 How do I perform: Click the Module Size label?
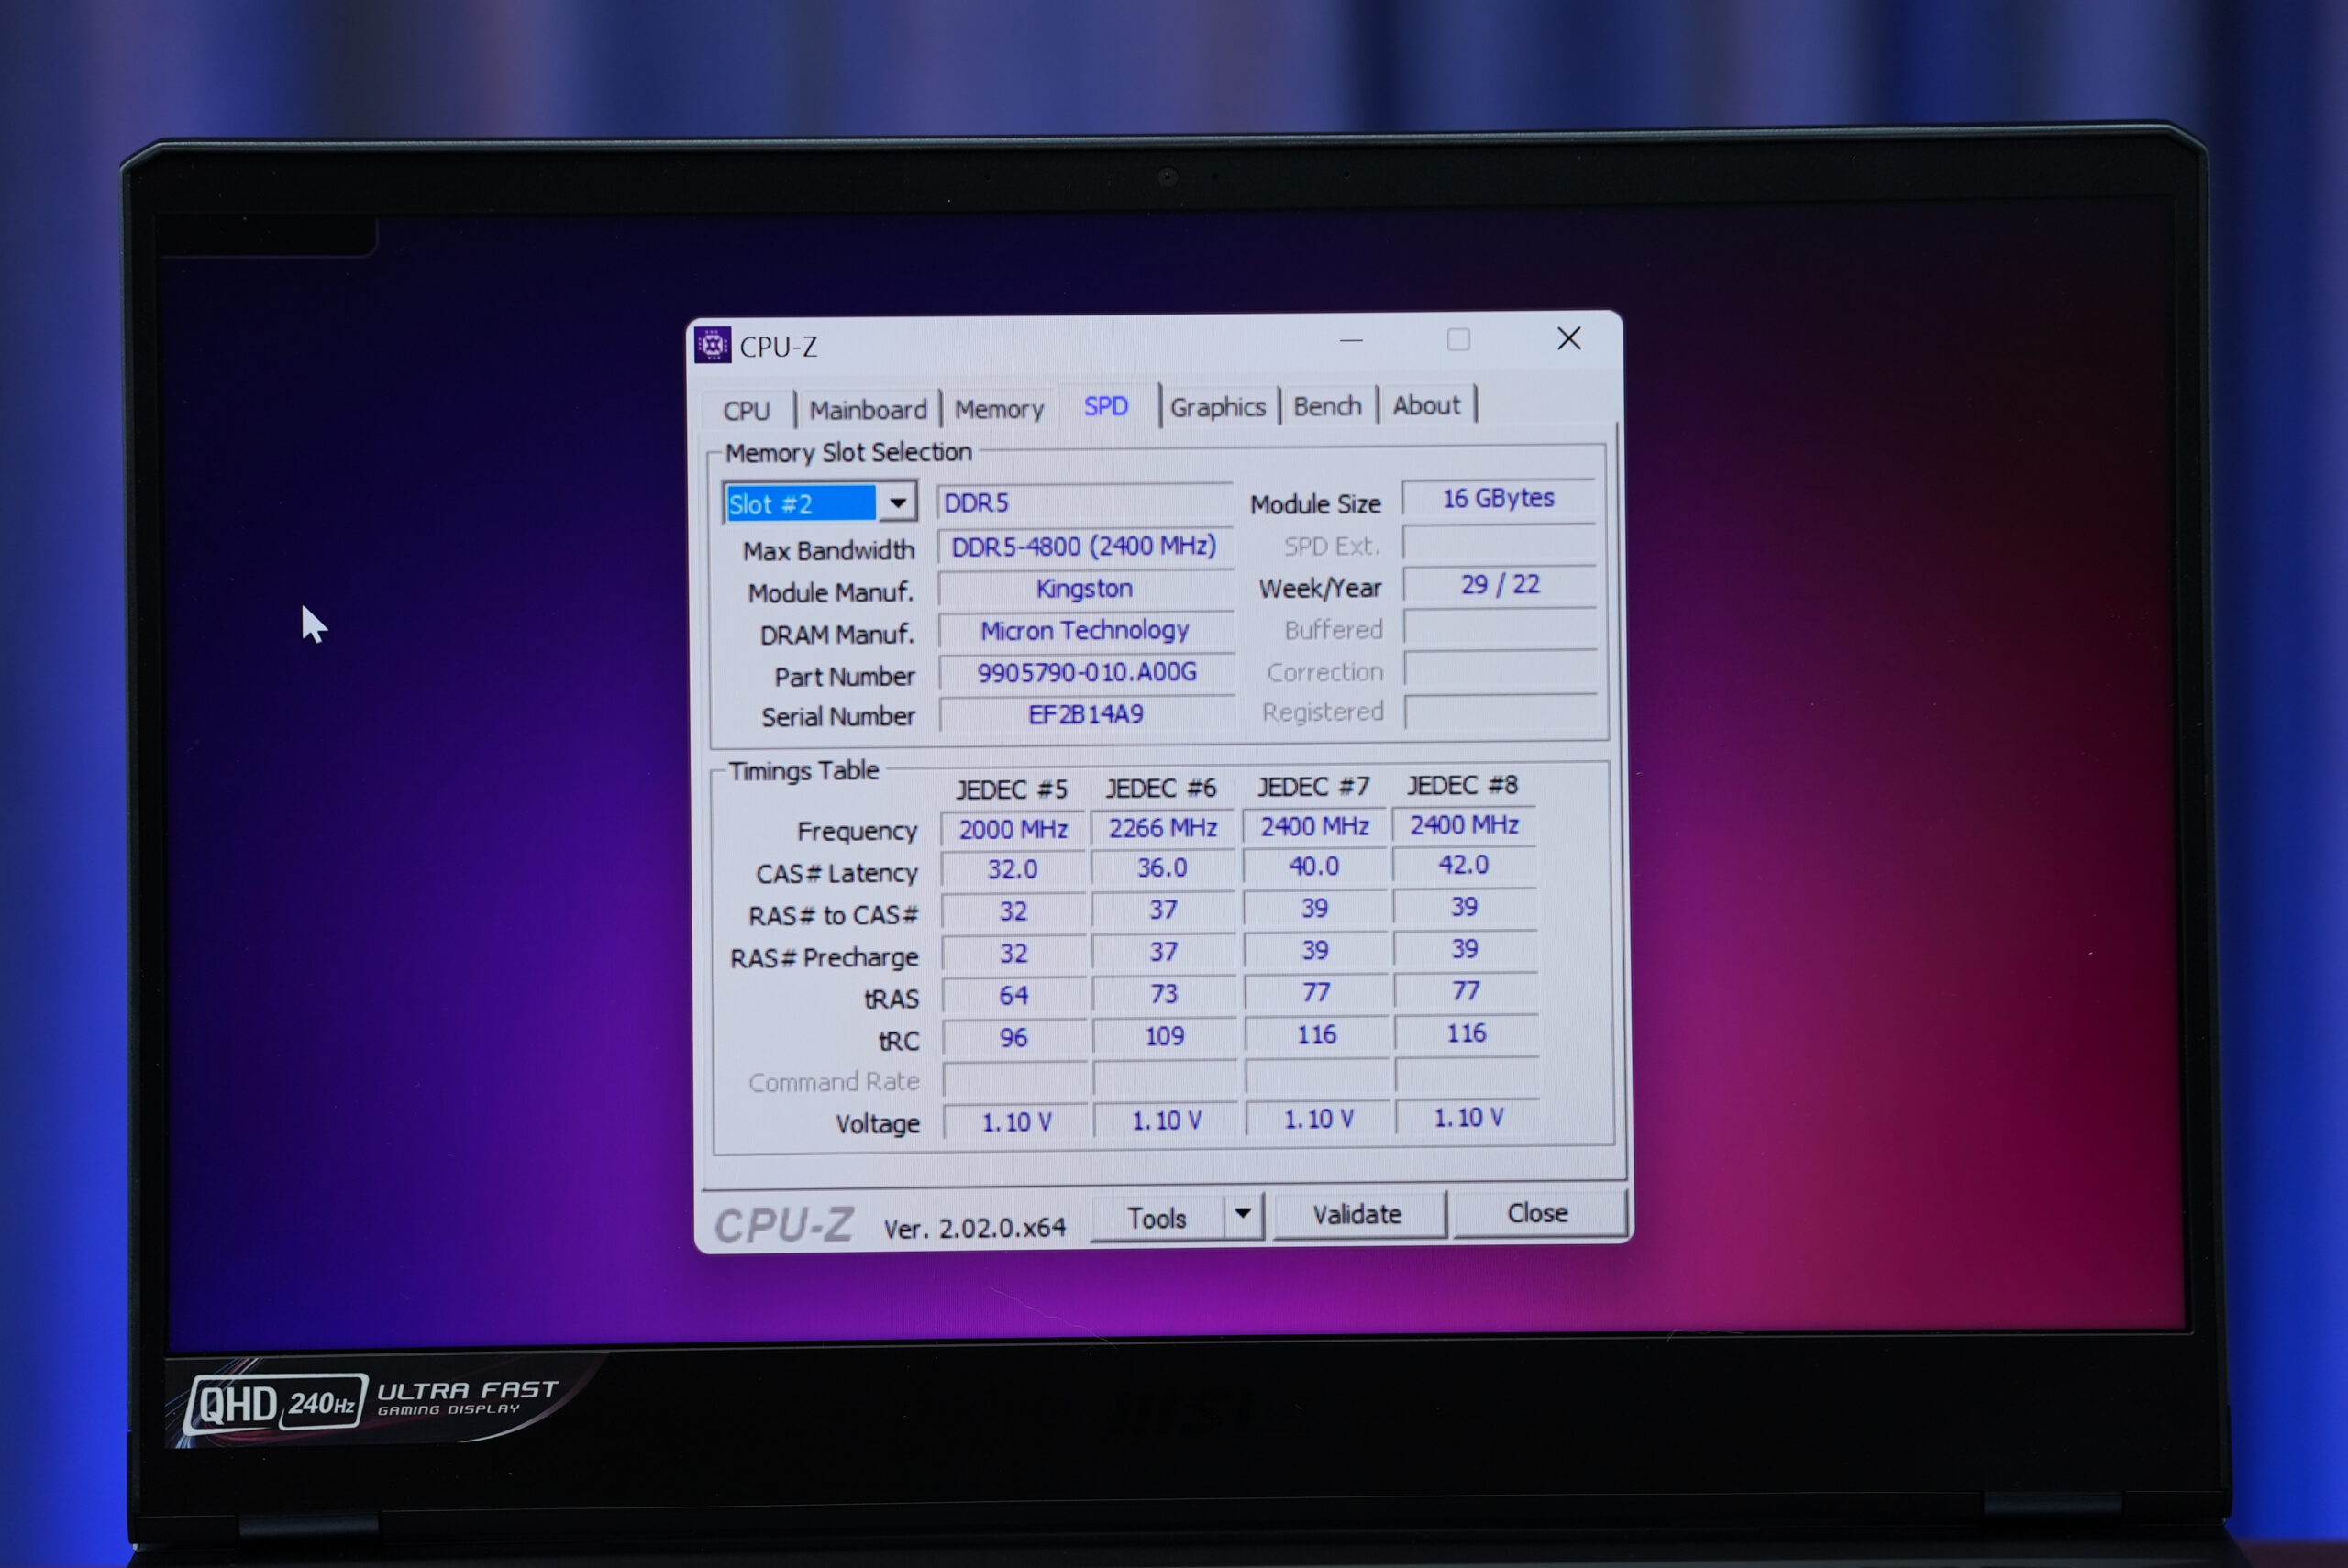point(1315,504)
